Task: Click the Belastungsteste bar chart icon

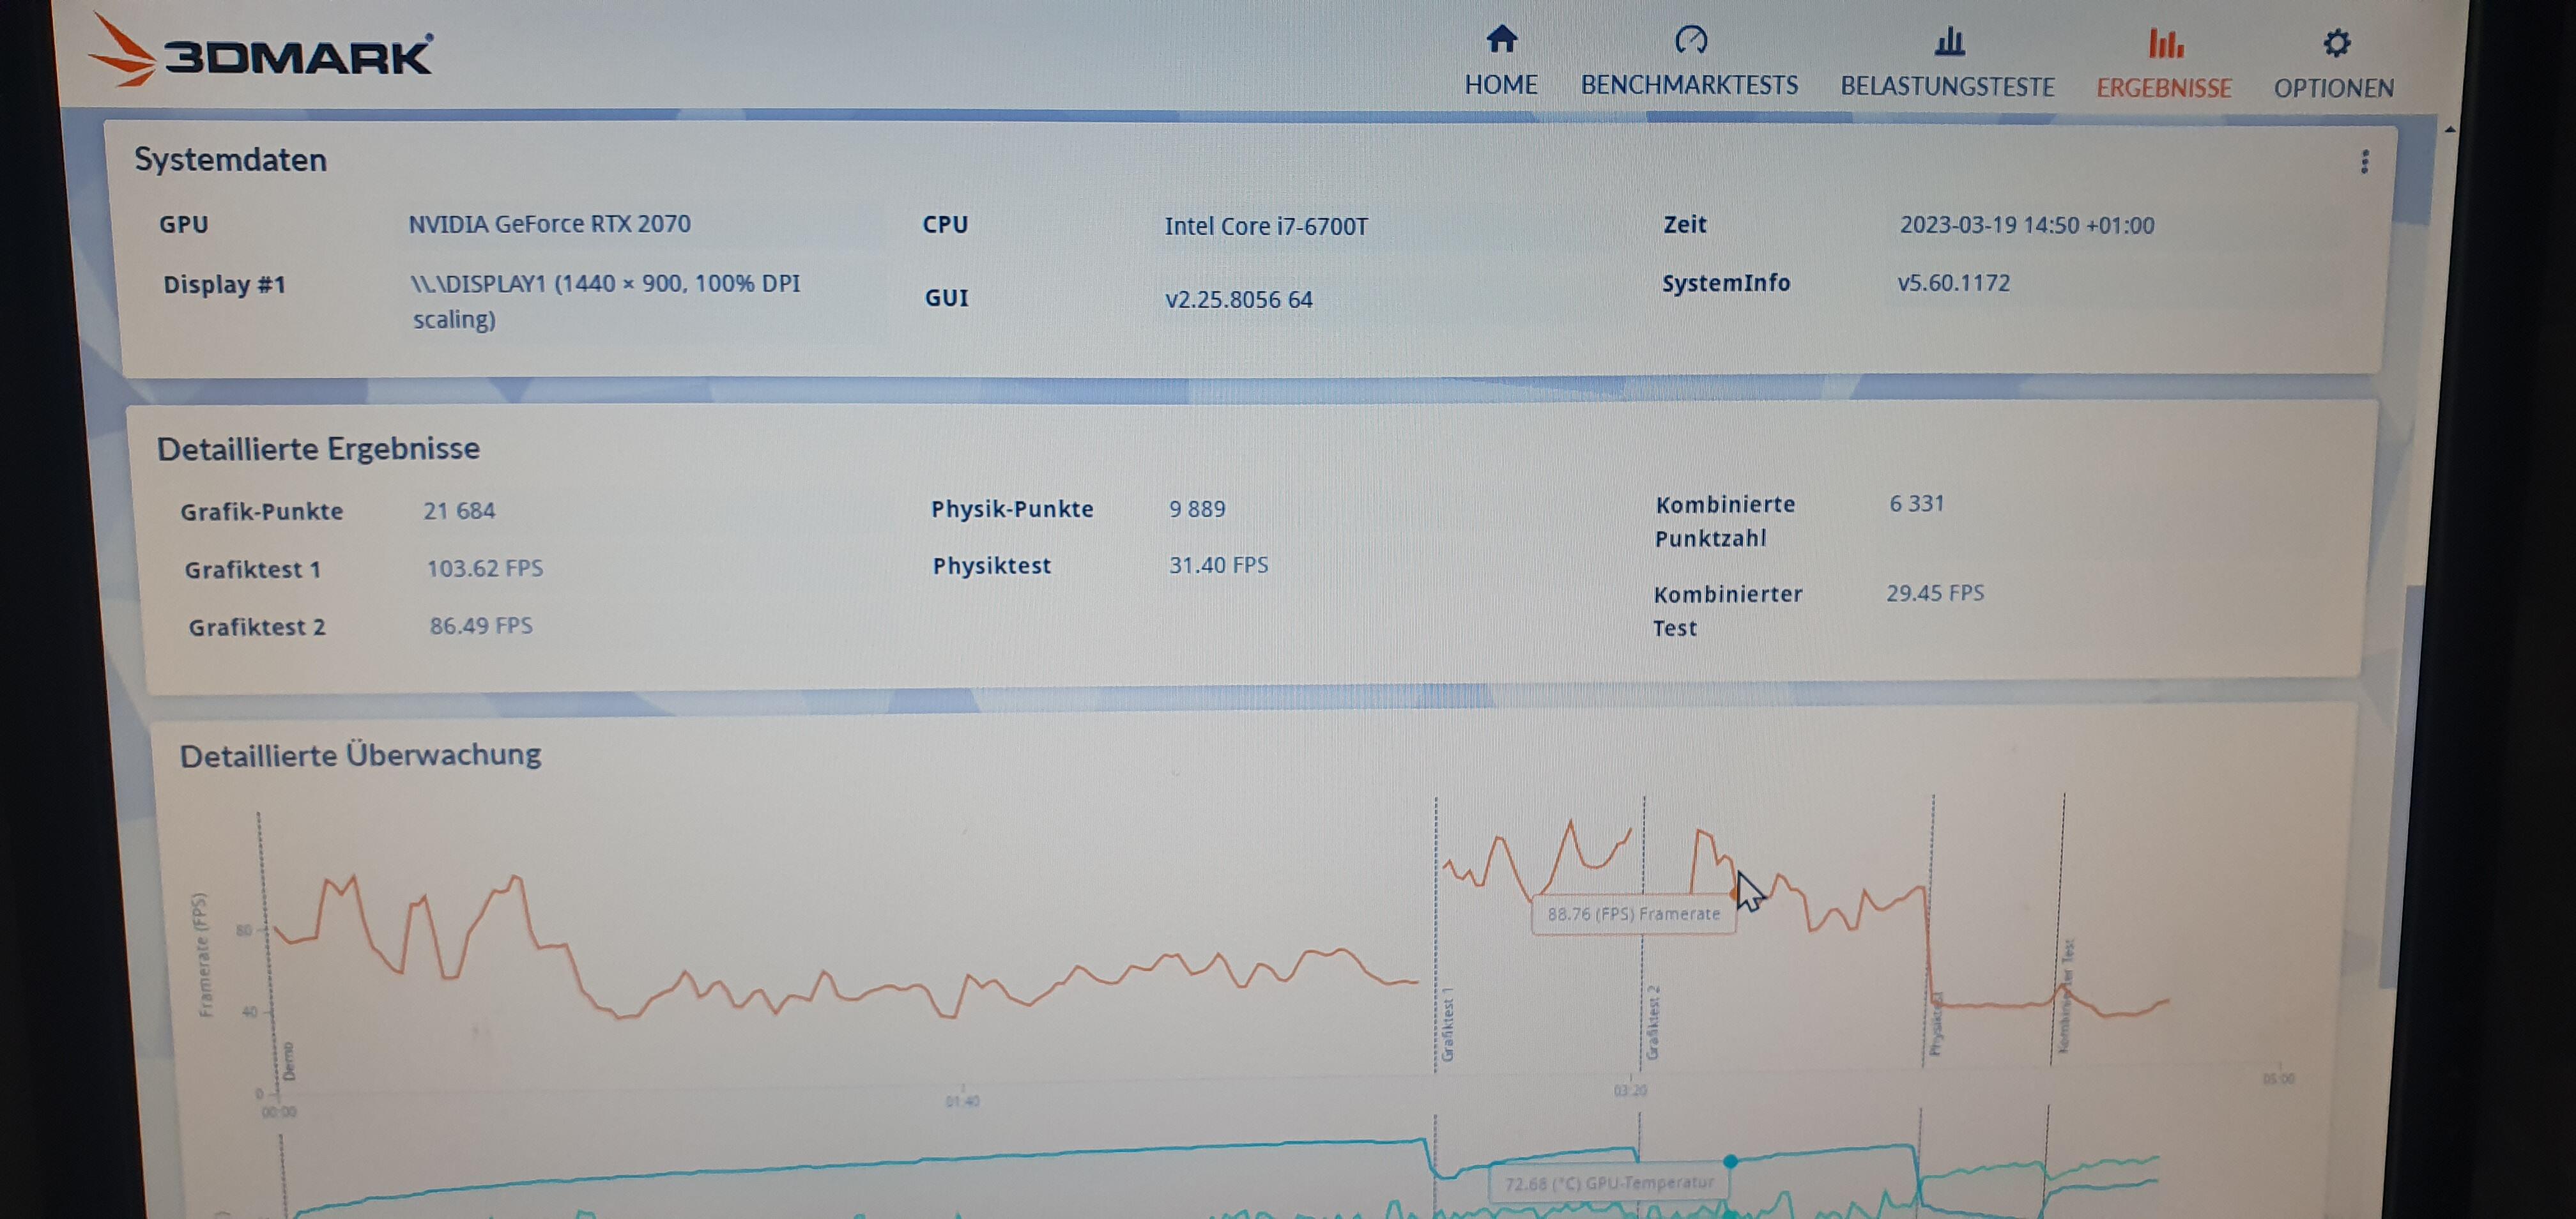Action: tap(1949, 42)
